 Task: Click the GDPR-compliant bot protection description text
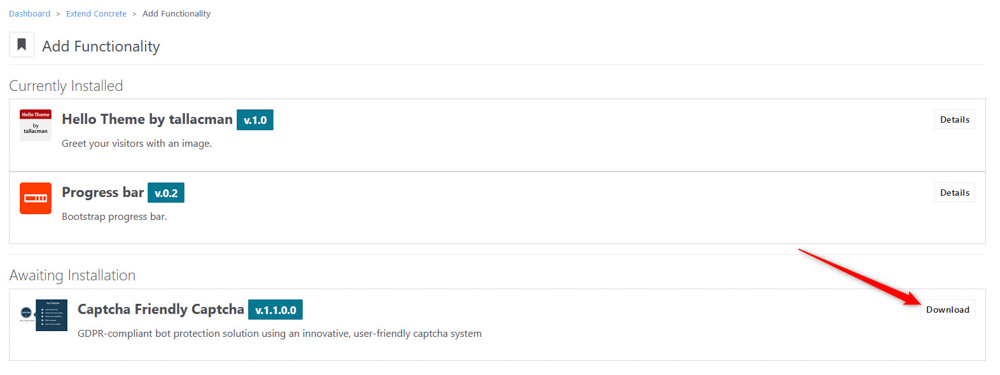[279, 334]
